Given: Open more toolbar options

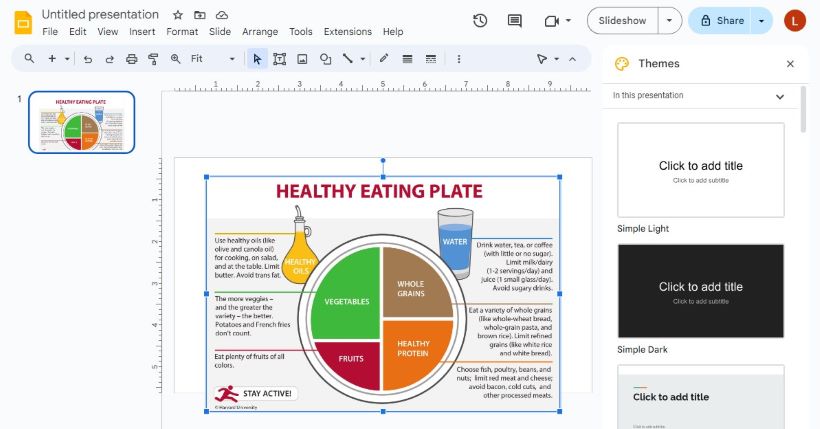Looking at the screenshot, I should pyautogui.click(x=459, y=59).
